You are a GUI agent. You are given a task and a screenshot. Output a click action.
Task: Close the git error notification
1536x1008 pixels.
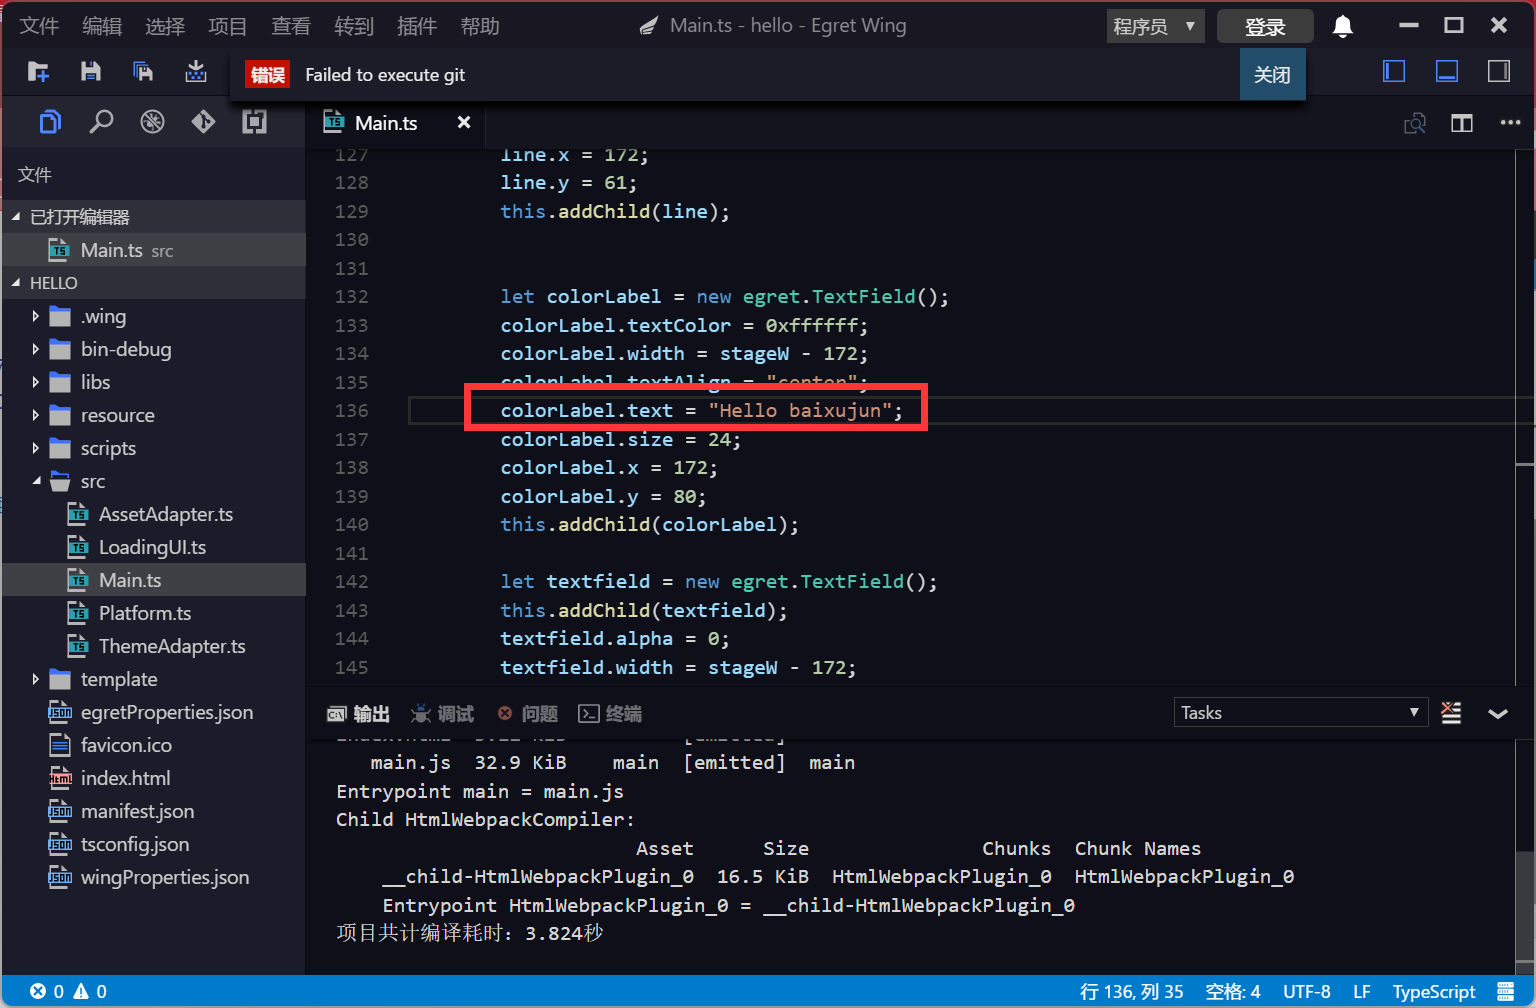[1272, 75]
